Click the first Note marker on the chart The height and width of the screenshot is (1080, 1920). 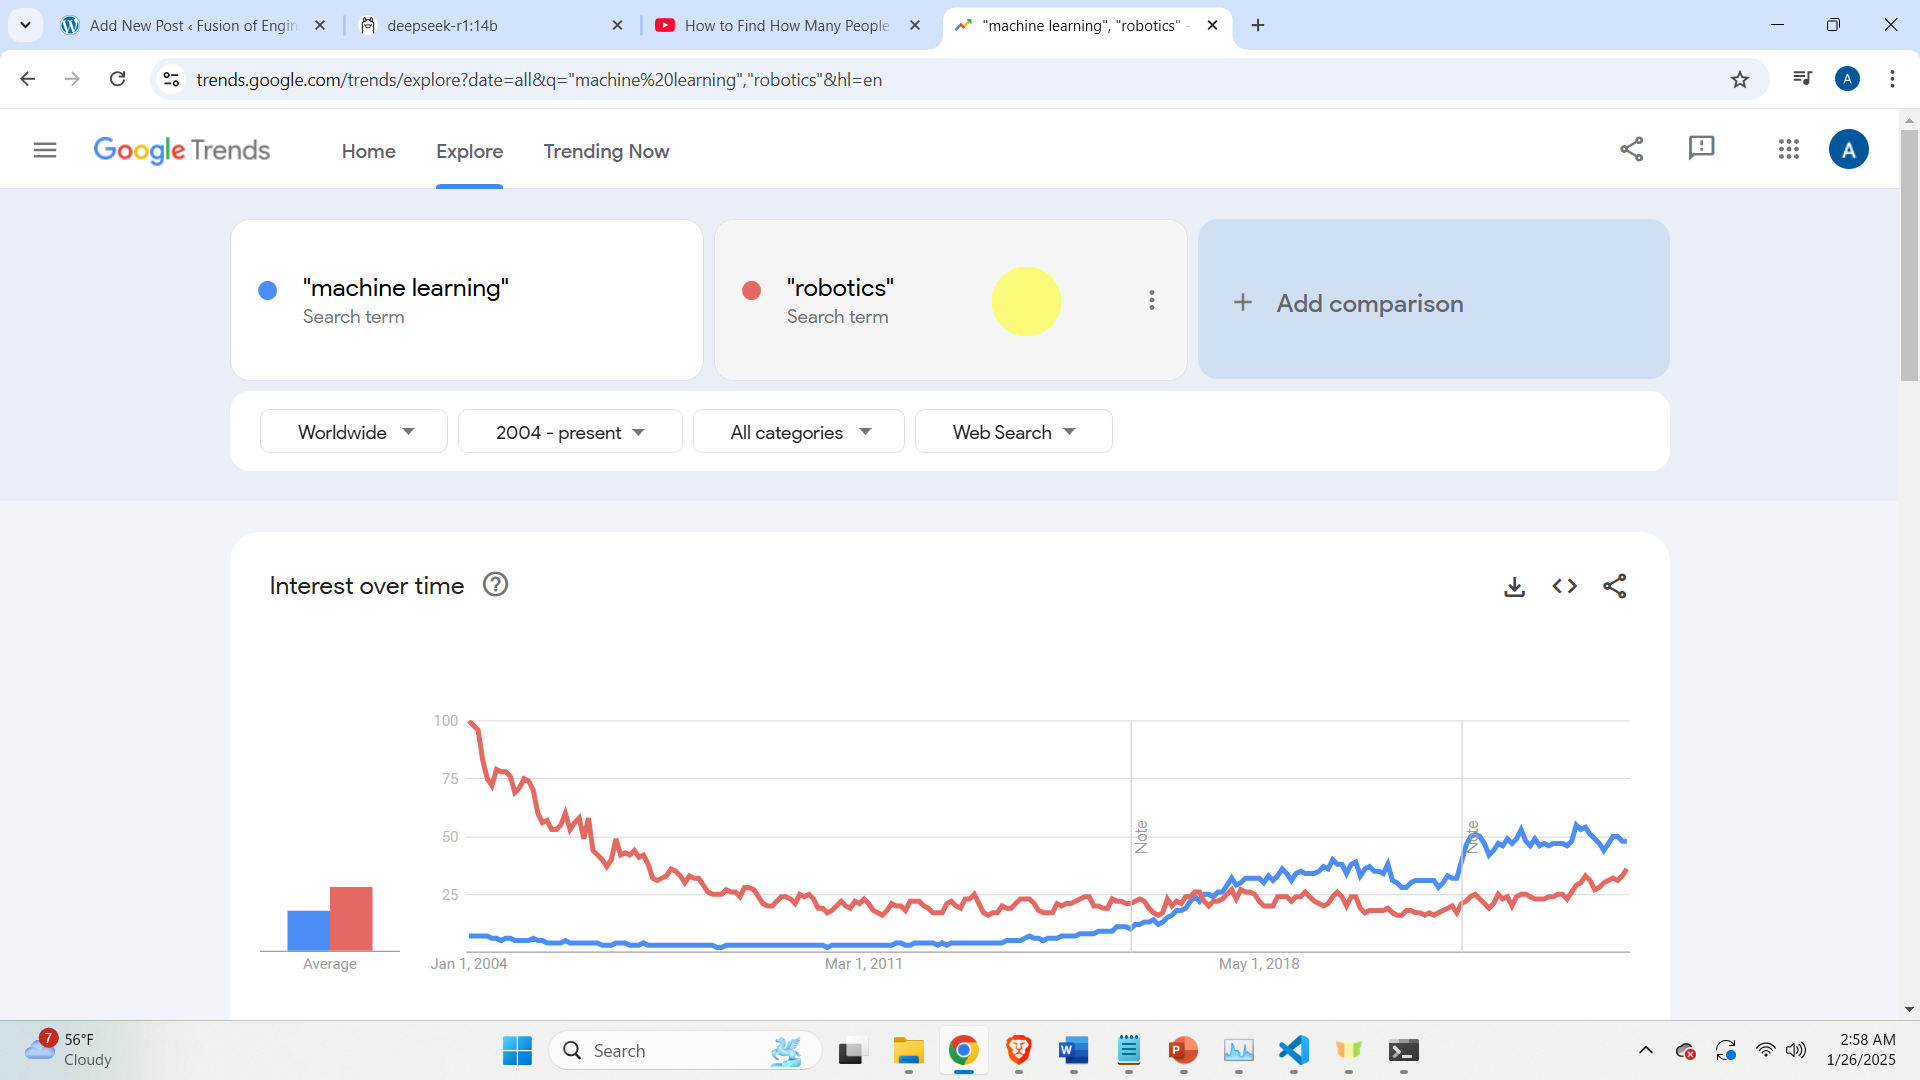click(x=1141, y=836)
